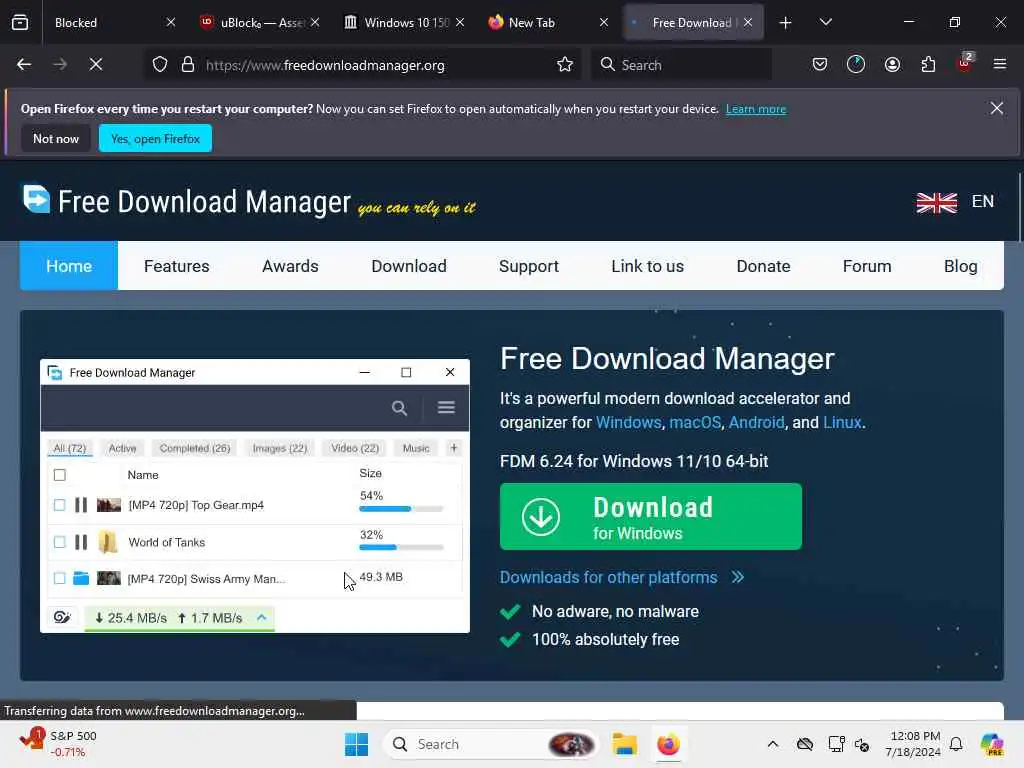Screen dimensions: 1024x768
Task: View site security lock info
Action: coord(188,65)
